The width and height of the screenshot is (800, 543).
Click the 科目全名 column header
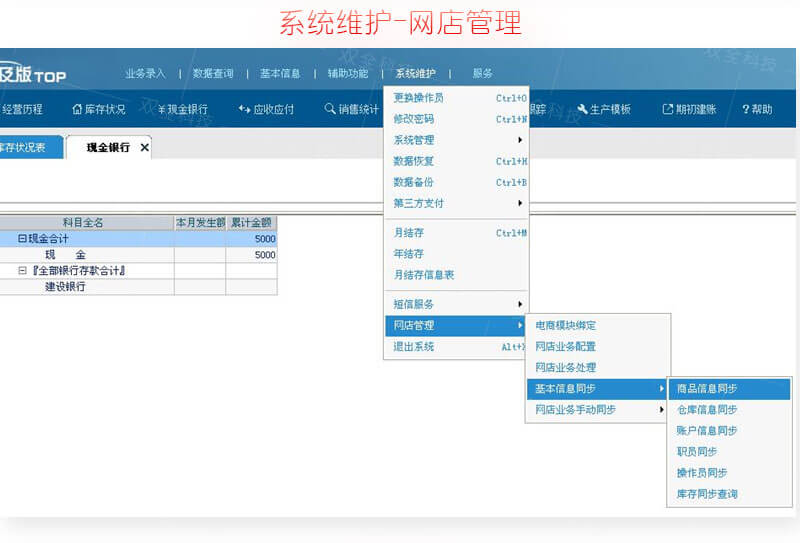click(x=87, y=223)
